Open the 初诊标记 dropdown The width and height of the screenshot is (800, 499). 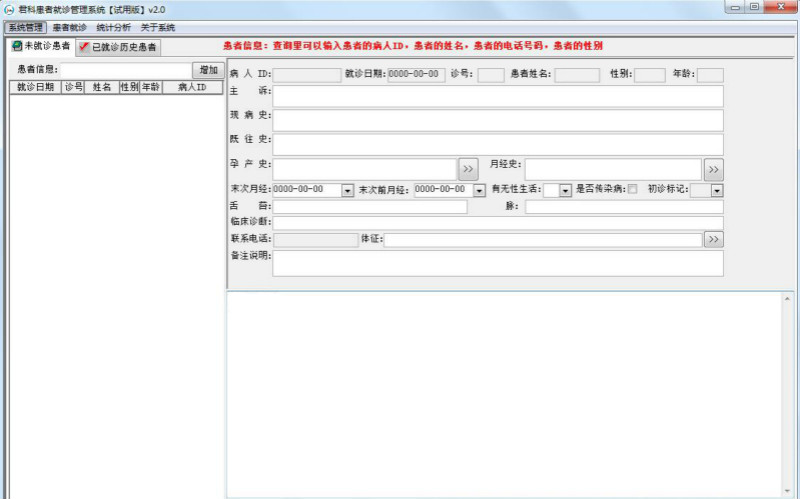(x=717, y=190)
